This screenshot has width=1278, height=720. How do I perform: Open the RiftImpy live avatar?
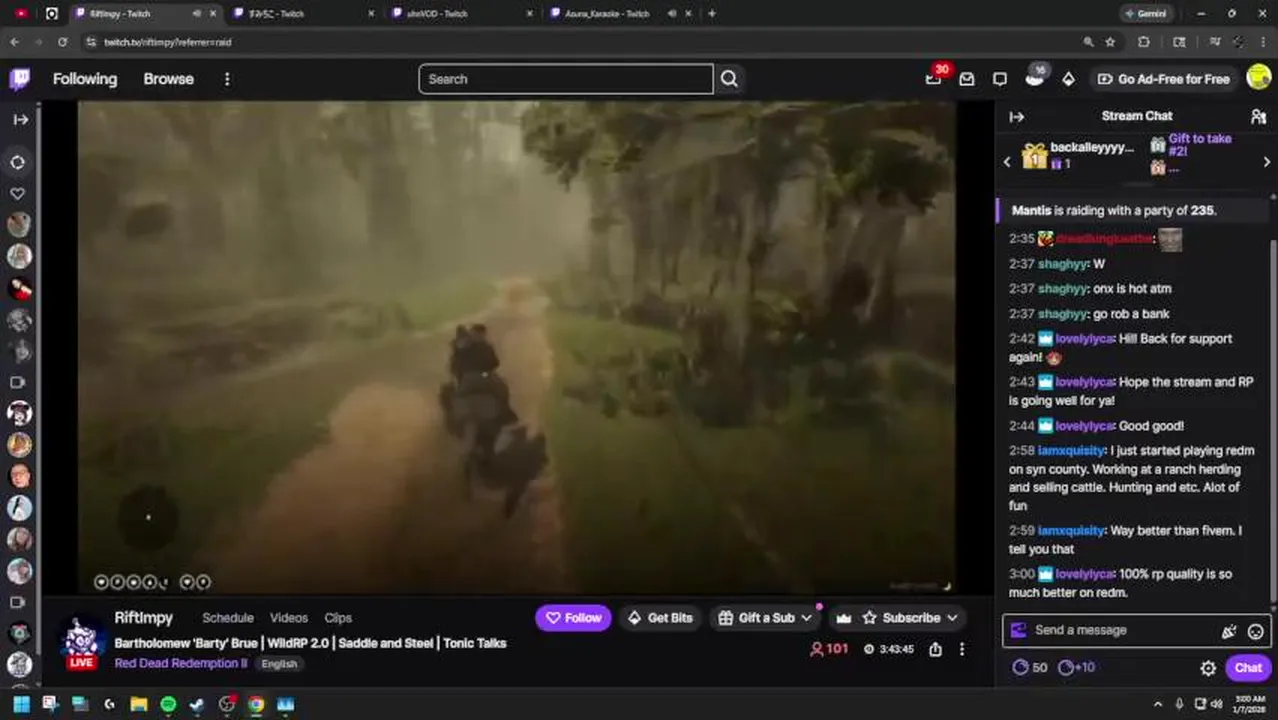pos(81,640)
